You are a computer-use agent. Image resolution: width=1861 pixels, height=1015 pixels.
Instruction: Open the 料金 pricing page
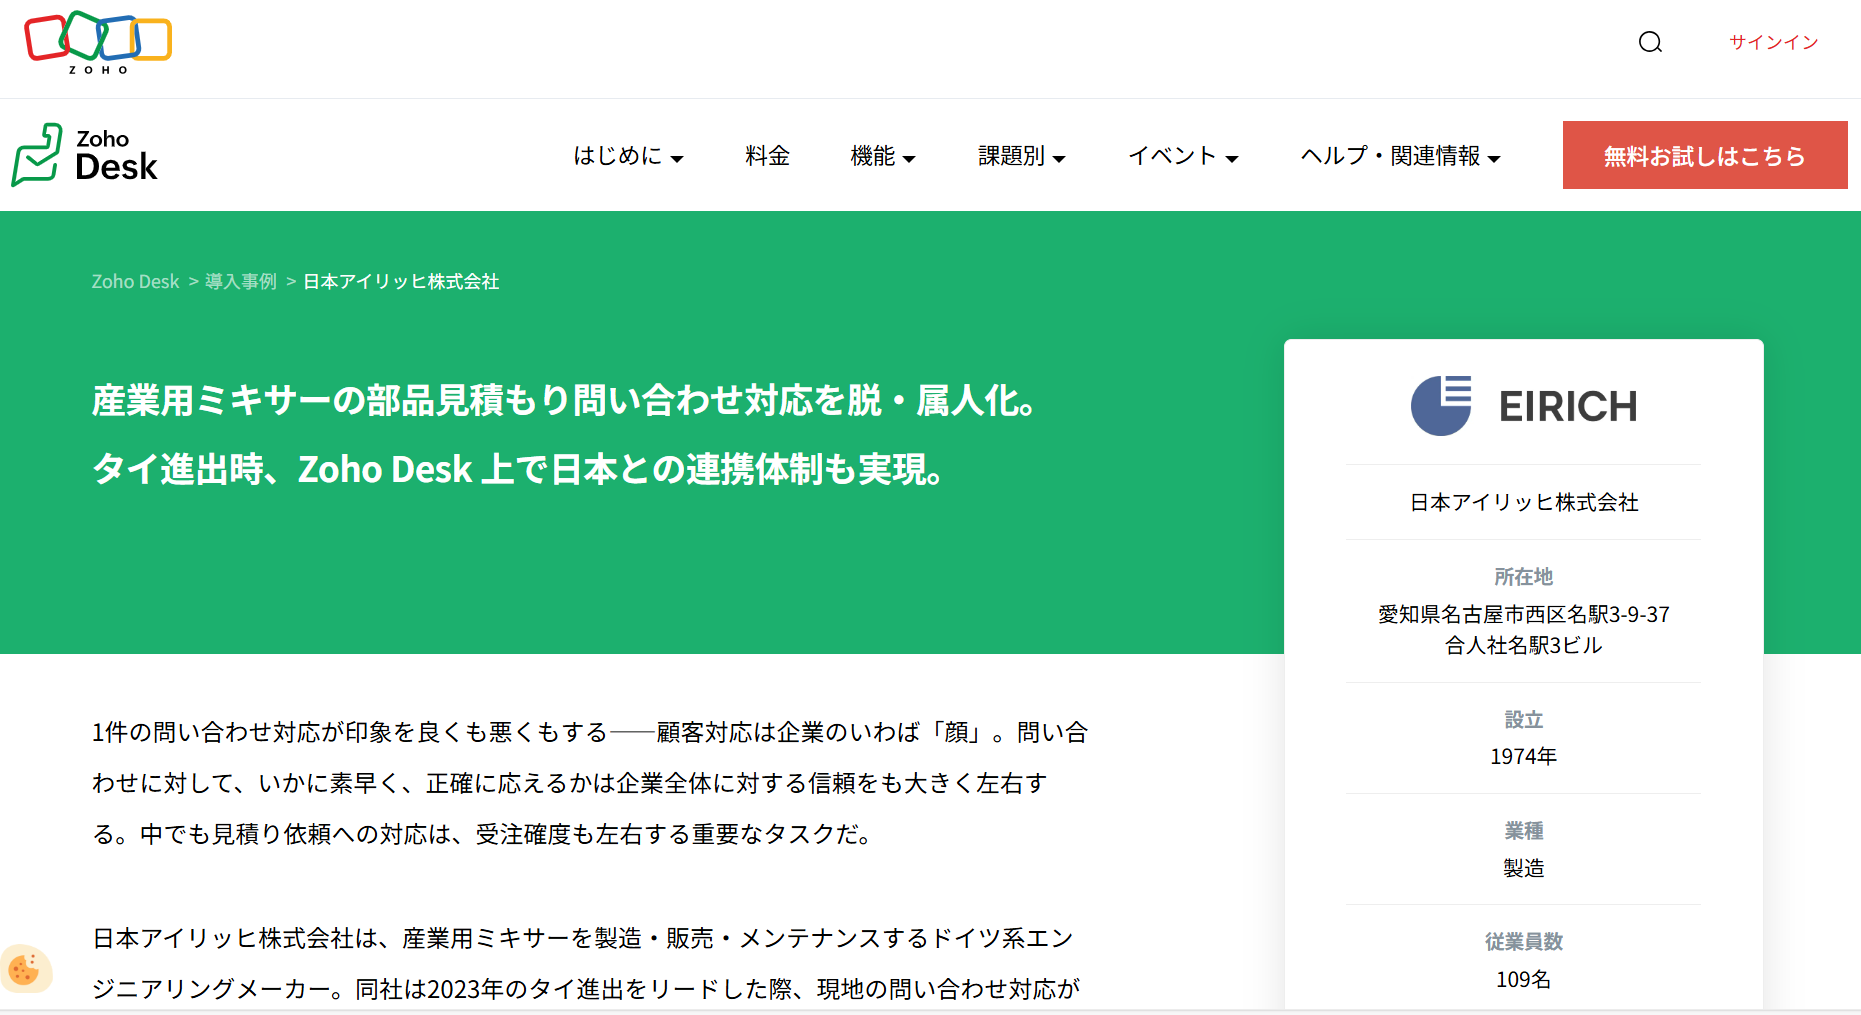pos(767,156)
